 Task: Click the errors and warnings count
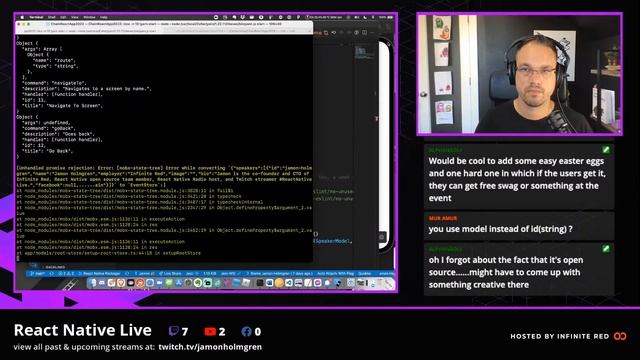click(67, 273)
